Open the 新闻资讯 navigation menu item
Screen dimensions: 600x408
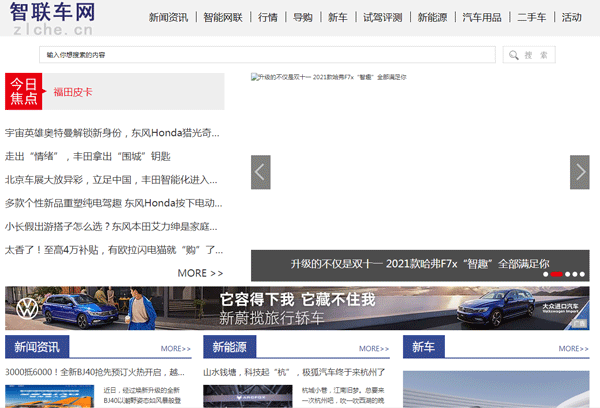168,17
